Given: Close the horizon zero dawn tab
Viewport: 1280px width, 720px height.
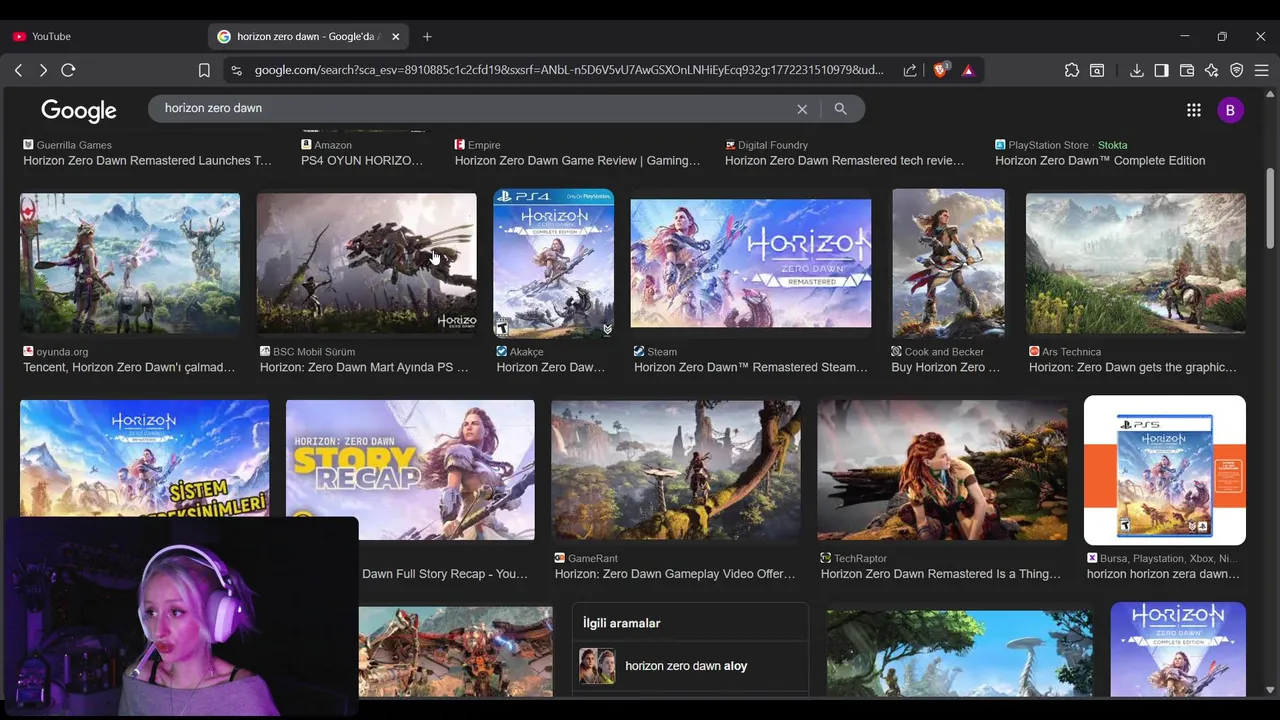Looking at the screenshot, I should click(396, 36).
